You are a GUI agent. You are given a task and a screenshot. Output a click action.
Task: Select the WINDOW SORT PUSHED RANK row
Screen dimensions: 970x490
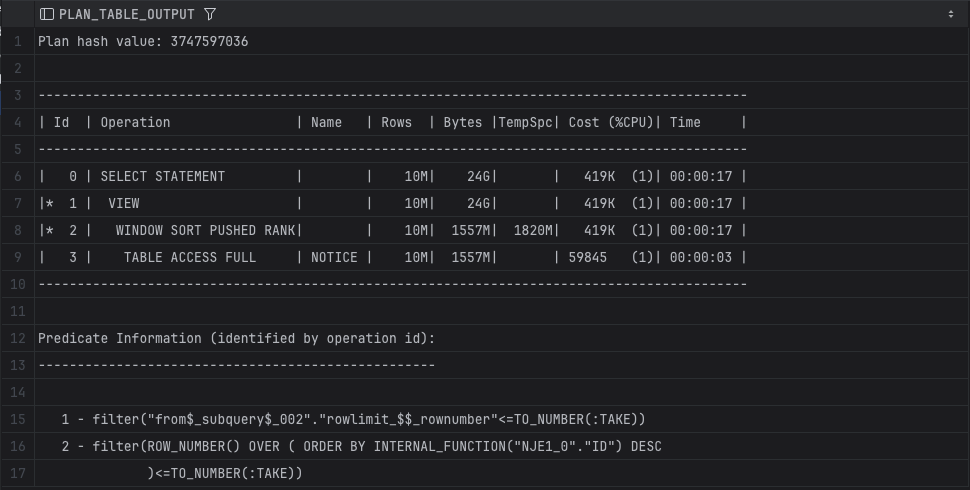502,230
